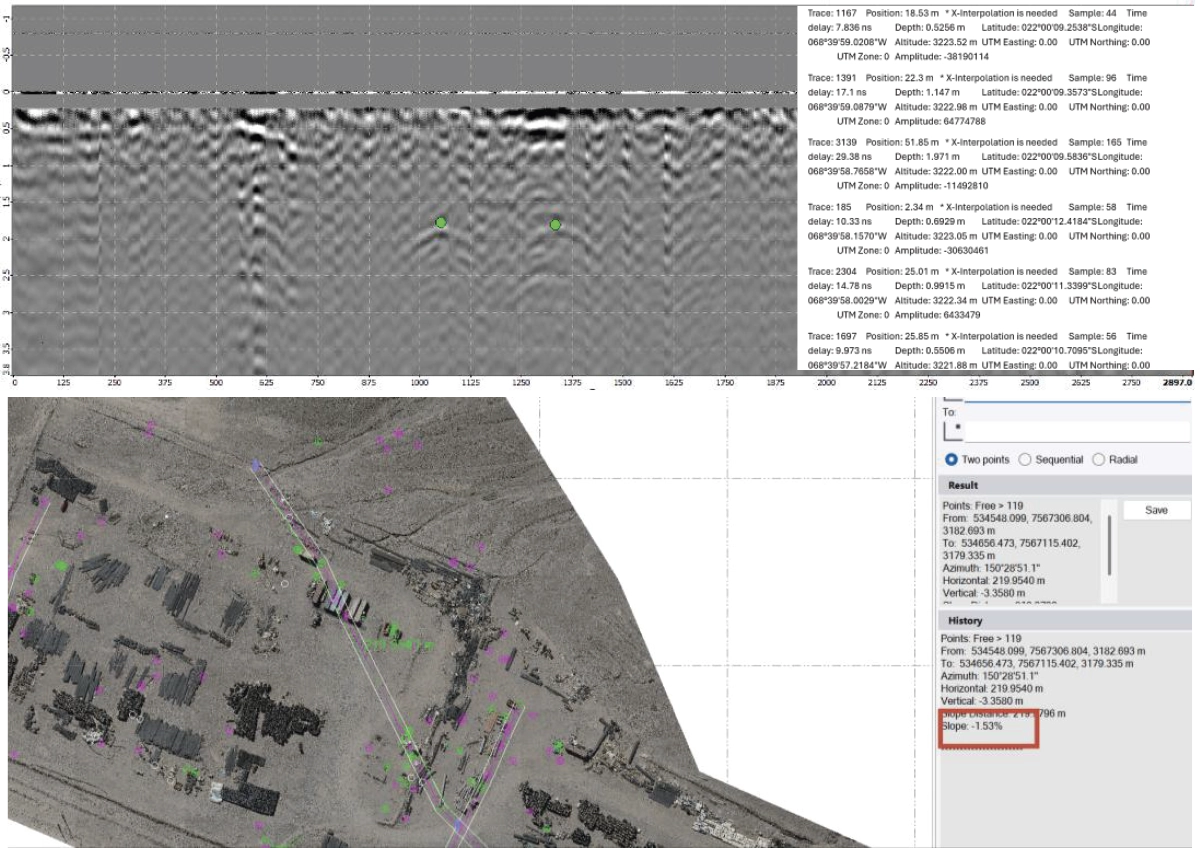
Task: Click the pick-point icon beside To field
Action: (952, 431)
